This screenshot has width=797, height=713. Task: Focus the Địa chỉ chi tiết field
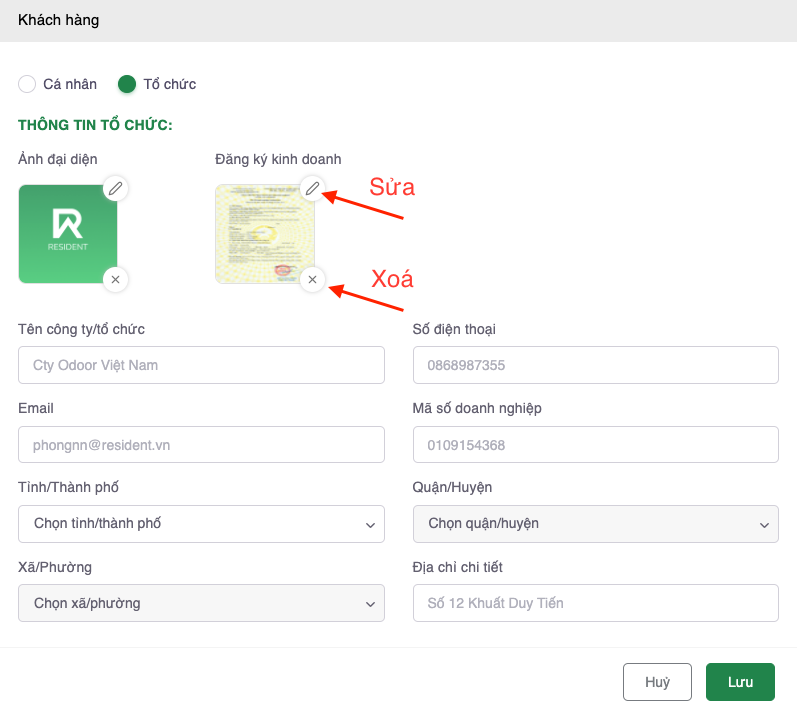coord(595,603)
